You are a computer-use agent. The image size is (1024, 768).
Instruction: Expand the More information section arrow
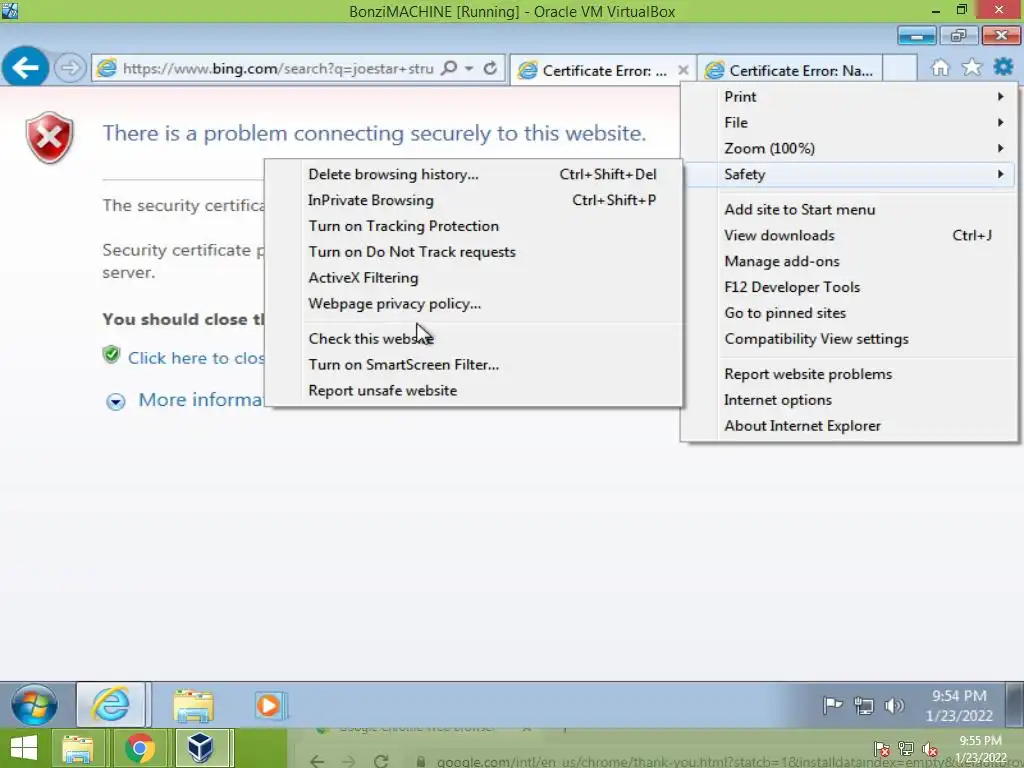tap(116, 401)
